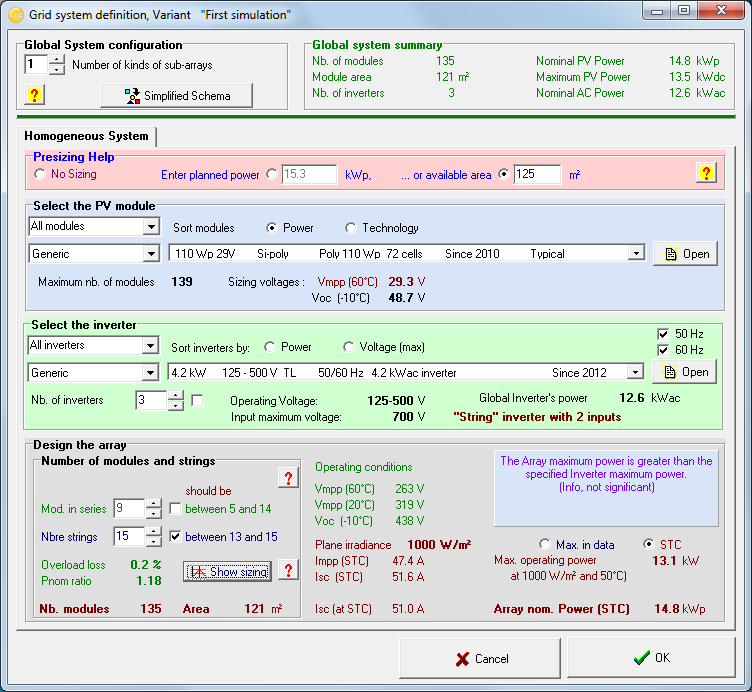
Task: Click the Mod. in series input field
Action: click(x=129, y=508)
